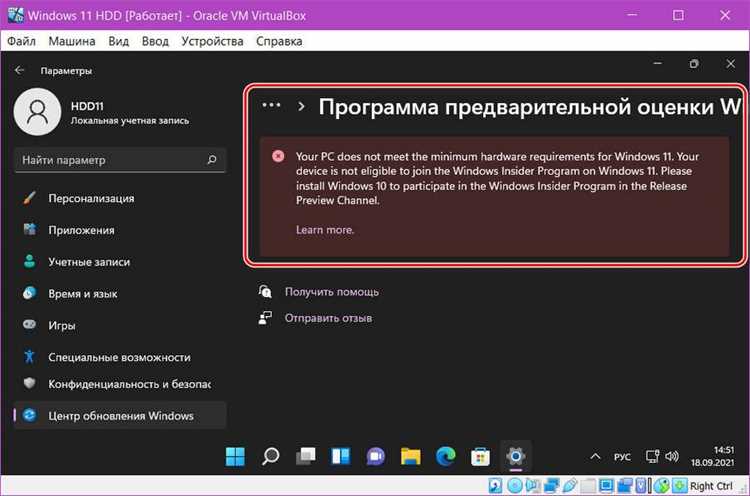Open the Ввод menu

tap(155, 41)
